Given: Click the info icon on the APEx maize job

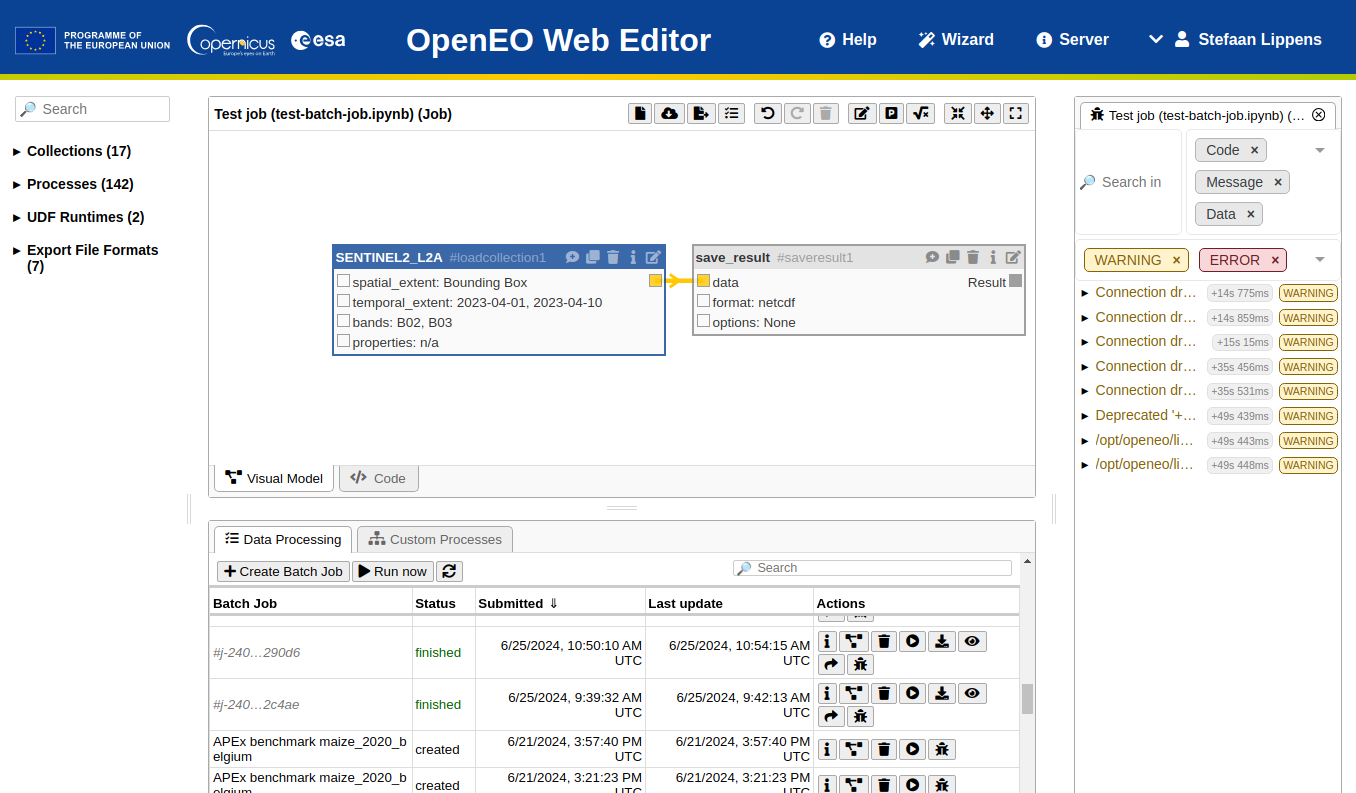Looking at the screenshot, I should point(826,748).
